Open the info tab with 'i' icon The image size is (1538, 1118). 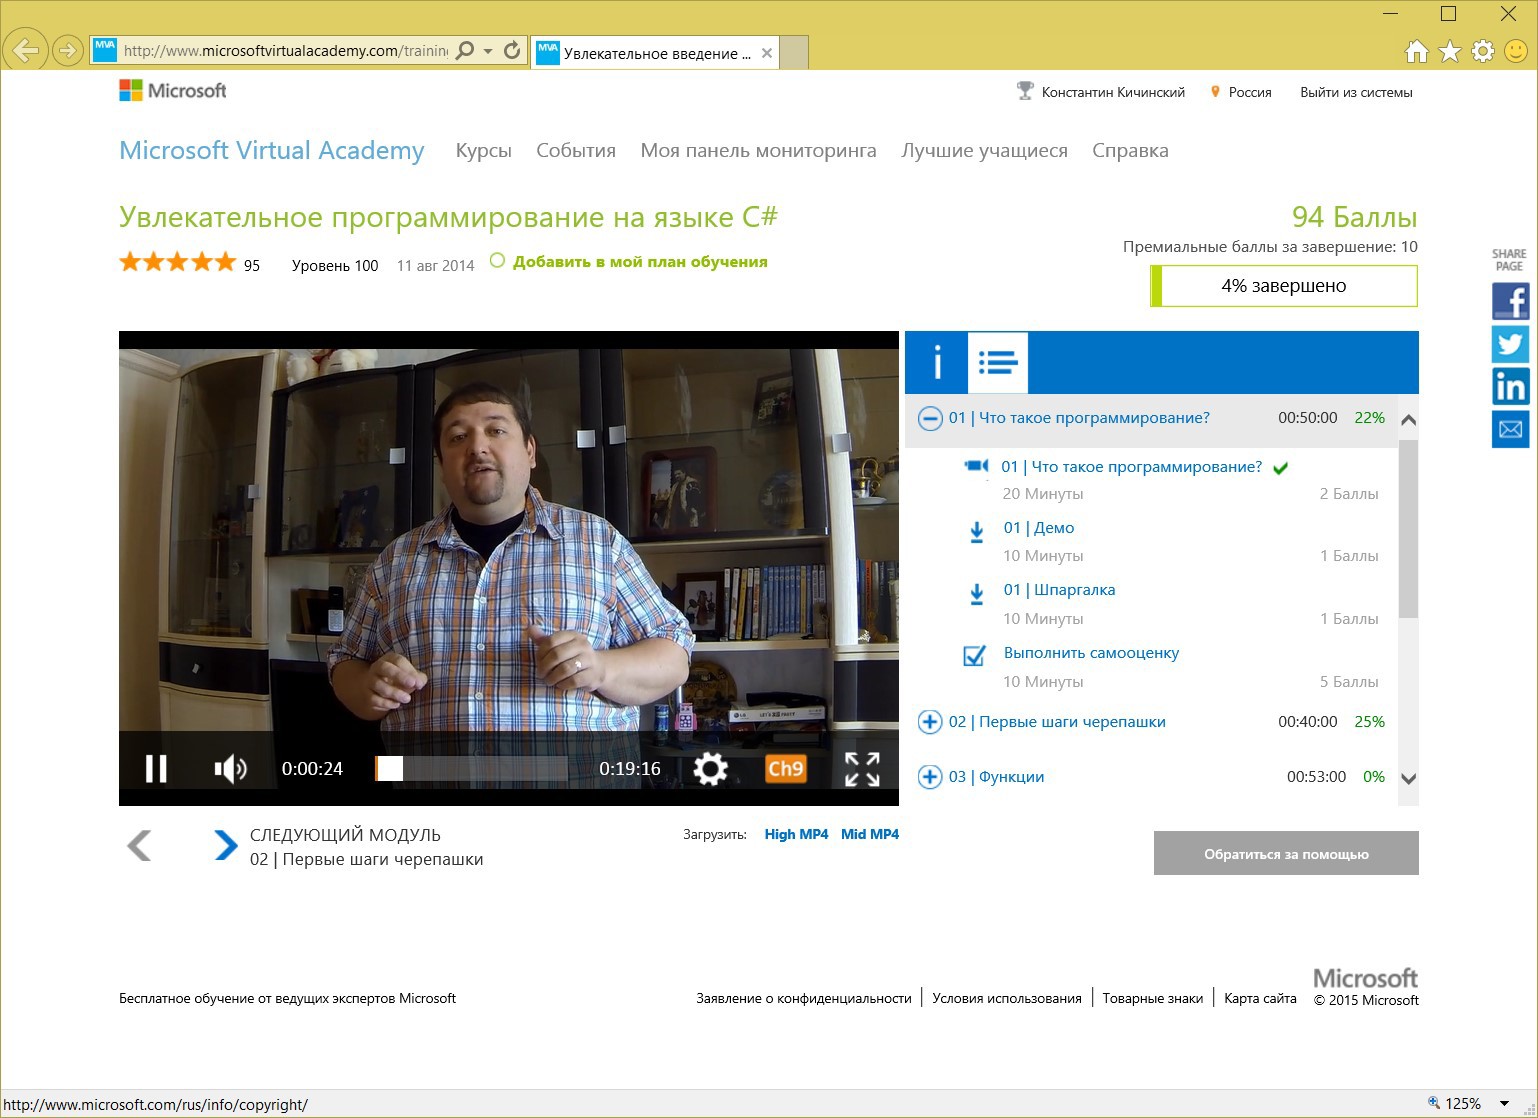937,362
